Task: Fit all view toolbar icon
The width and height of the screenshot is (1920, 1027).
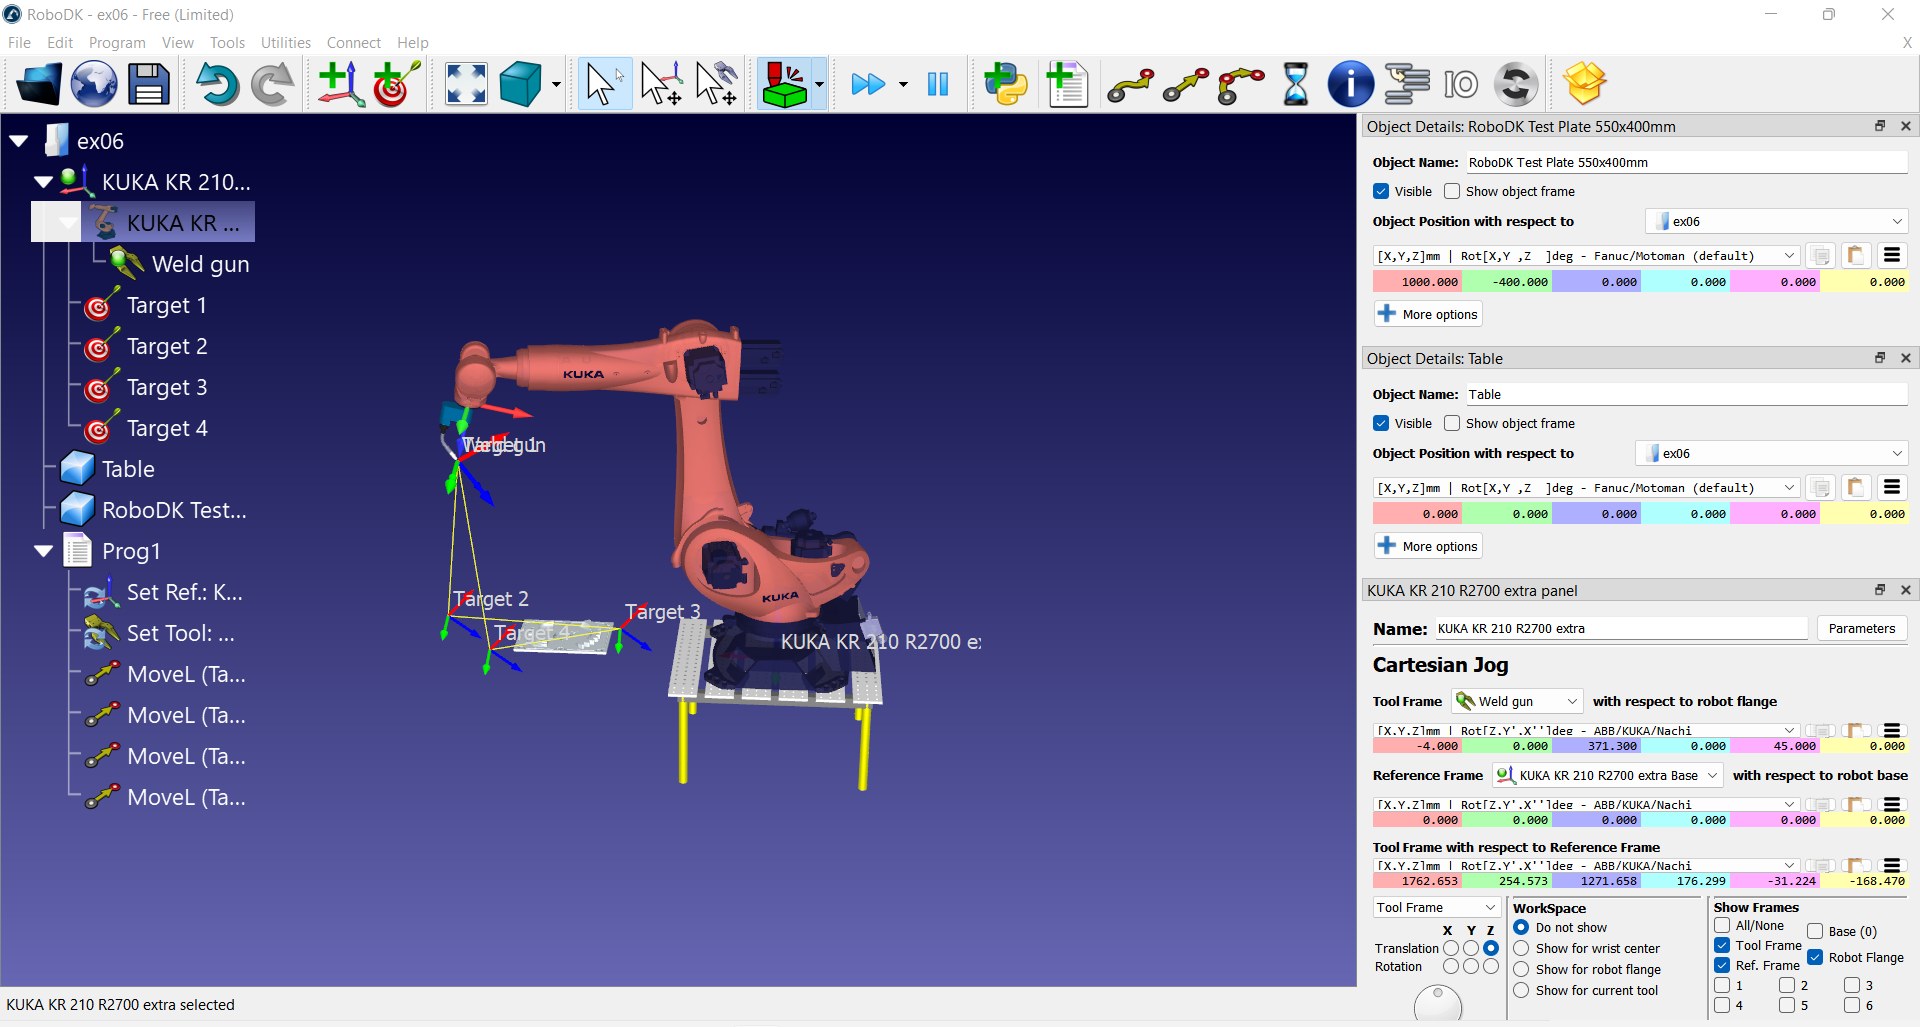Action: pyautogui.click(x=466, y=84)
